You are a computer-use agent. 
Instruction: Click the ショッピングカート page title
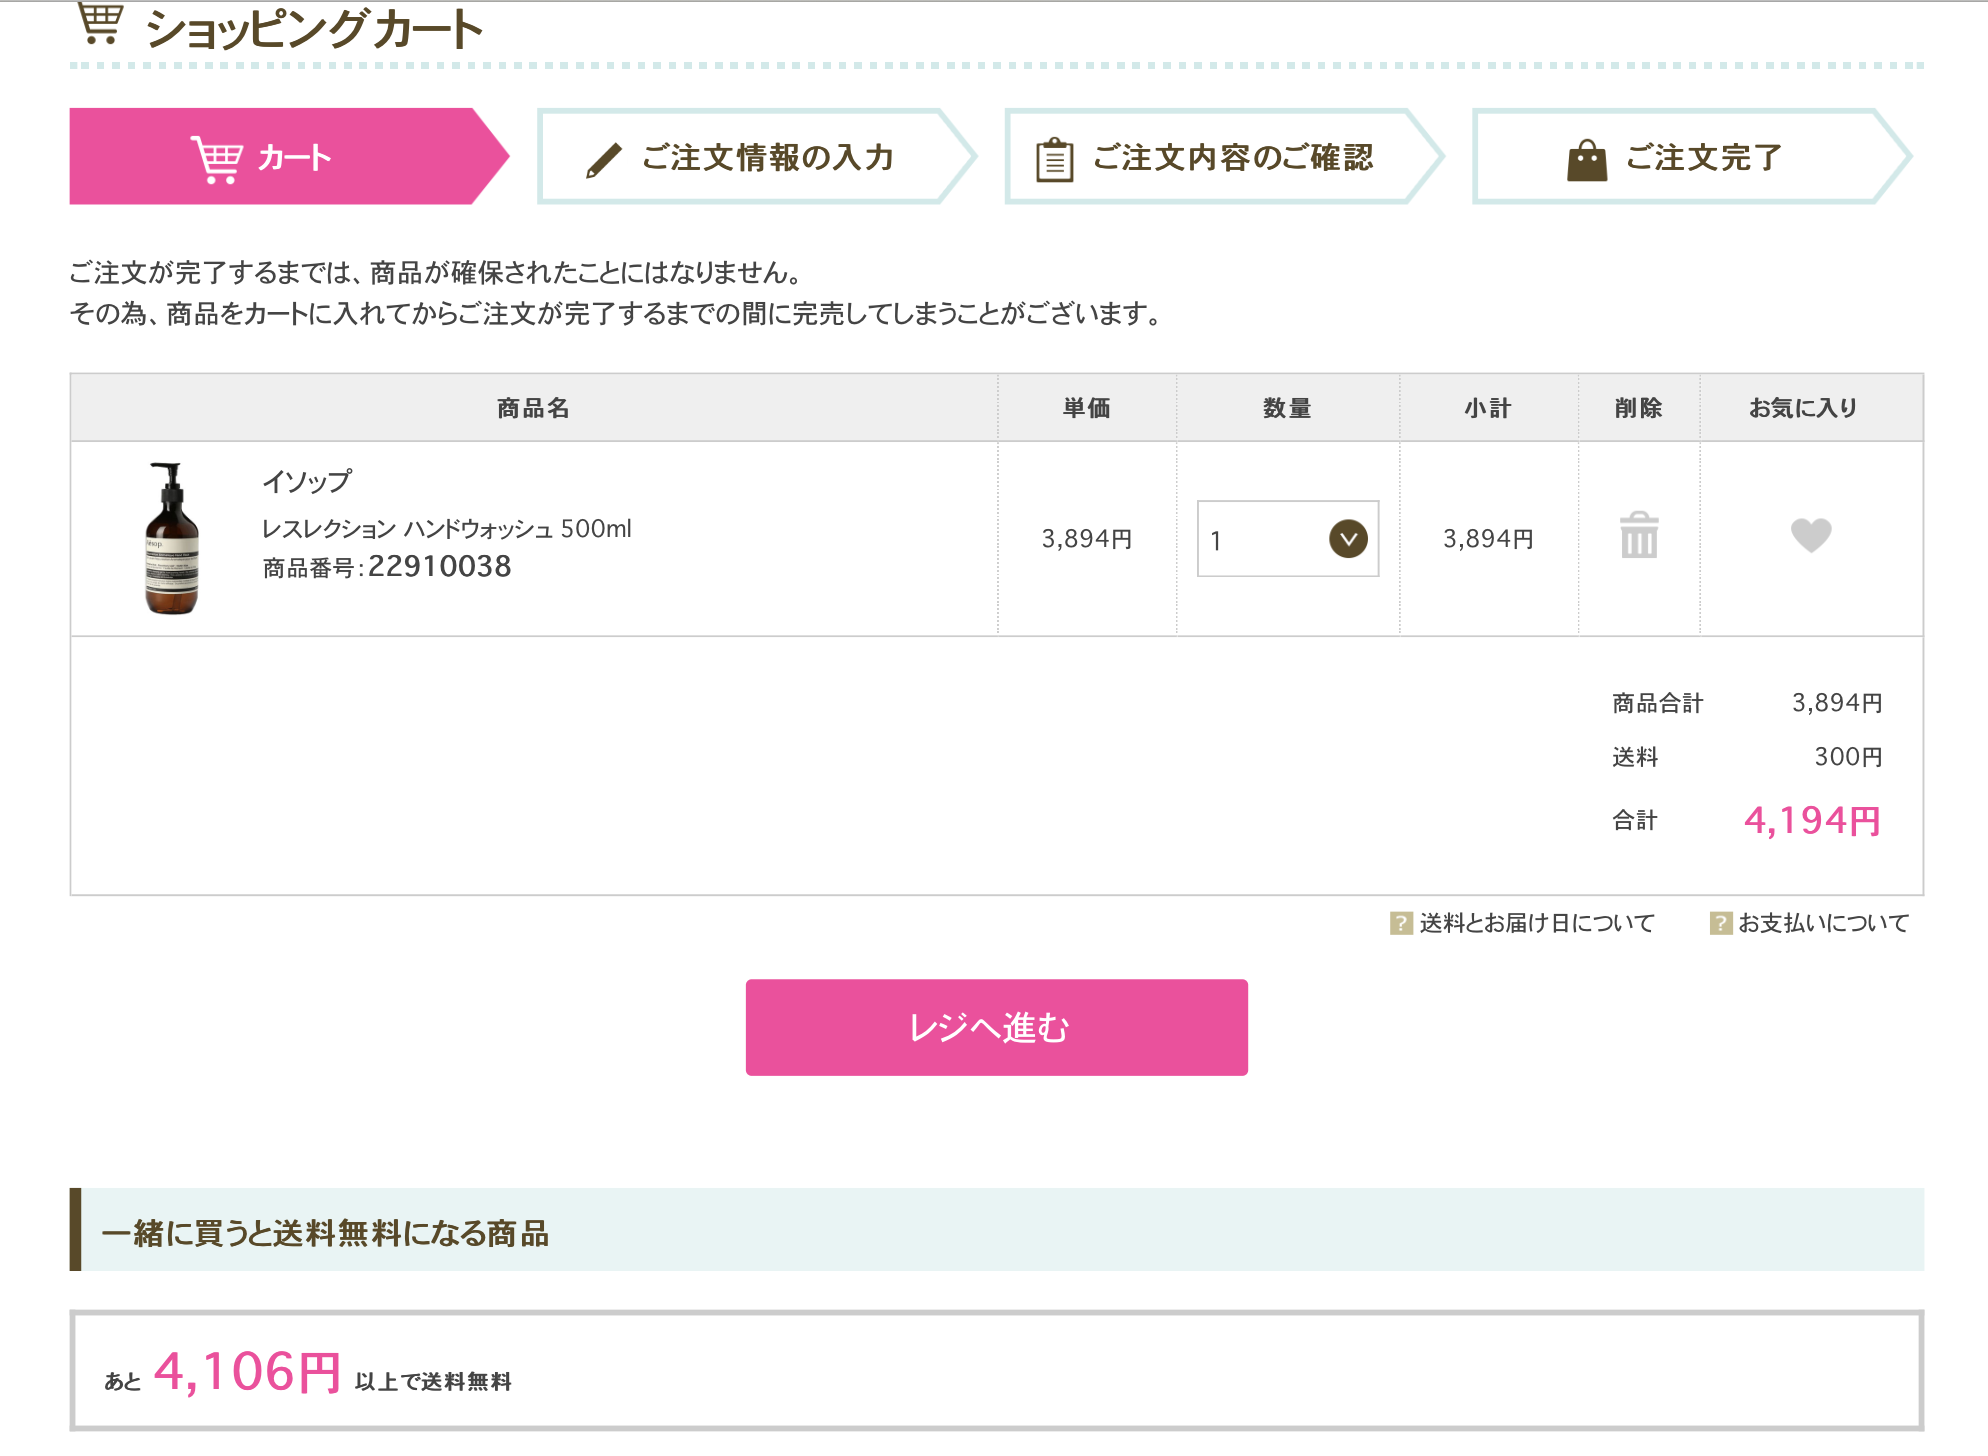[x=314, y=28]
